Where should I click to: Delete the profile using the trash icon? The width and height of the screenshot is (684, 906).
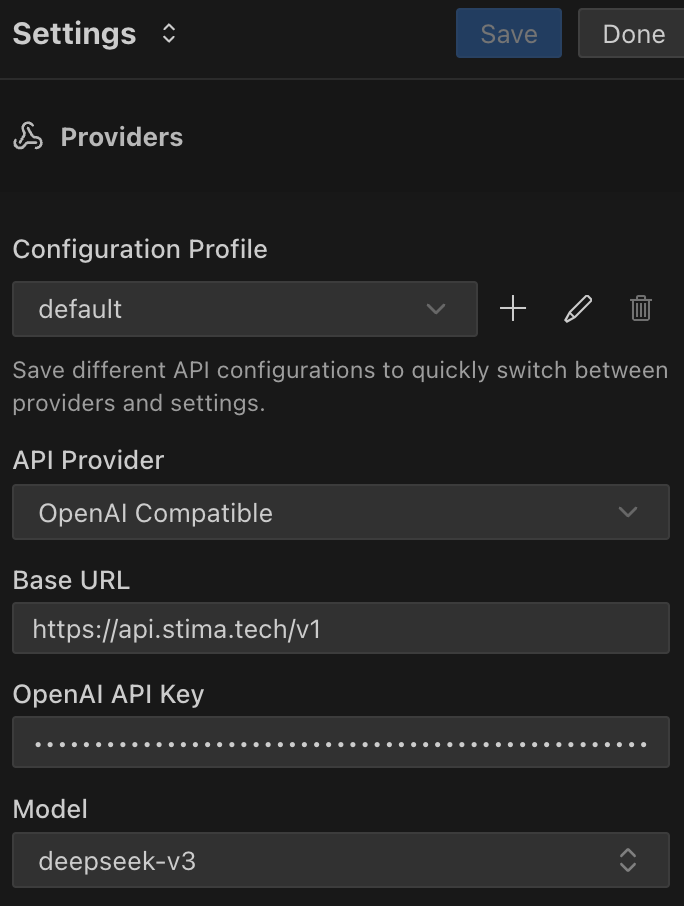(641, 309)
